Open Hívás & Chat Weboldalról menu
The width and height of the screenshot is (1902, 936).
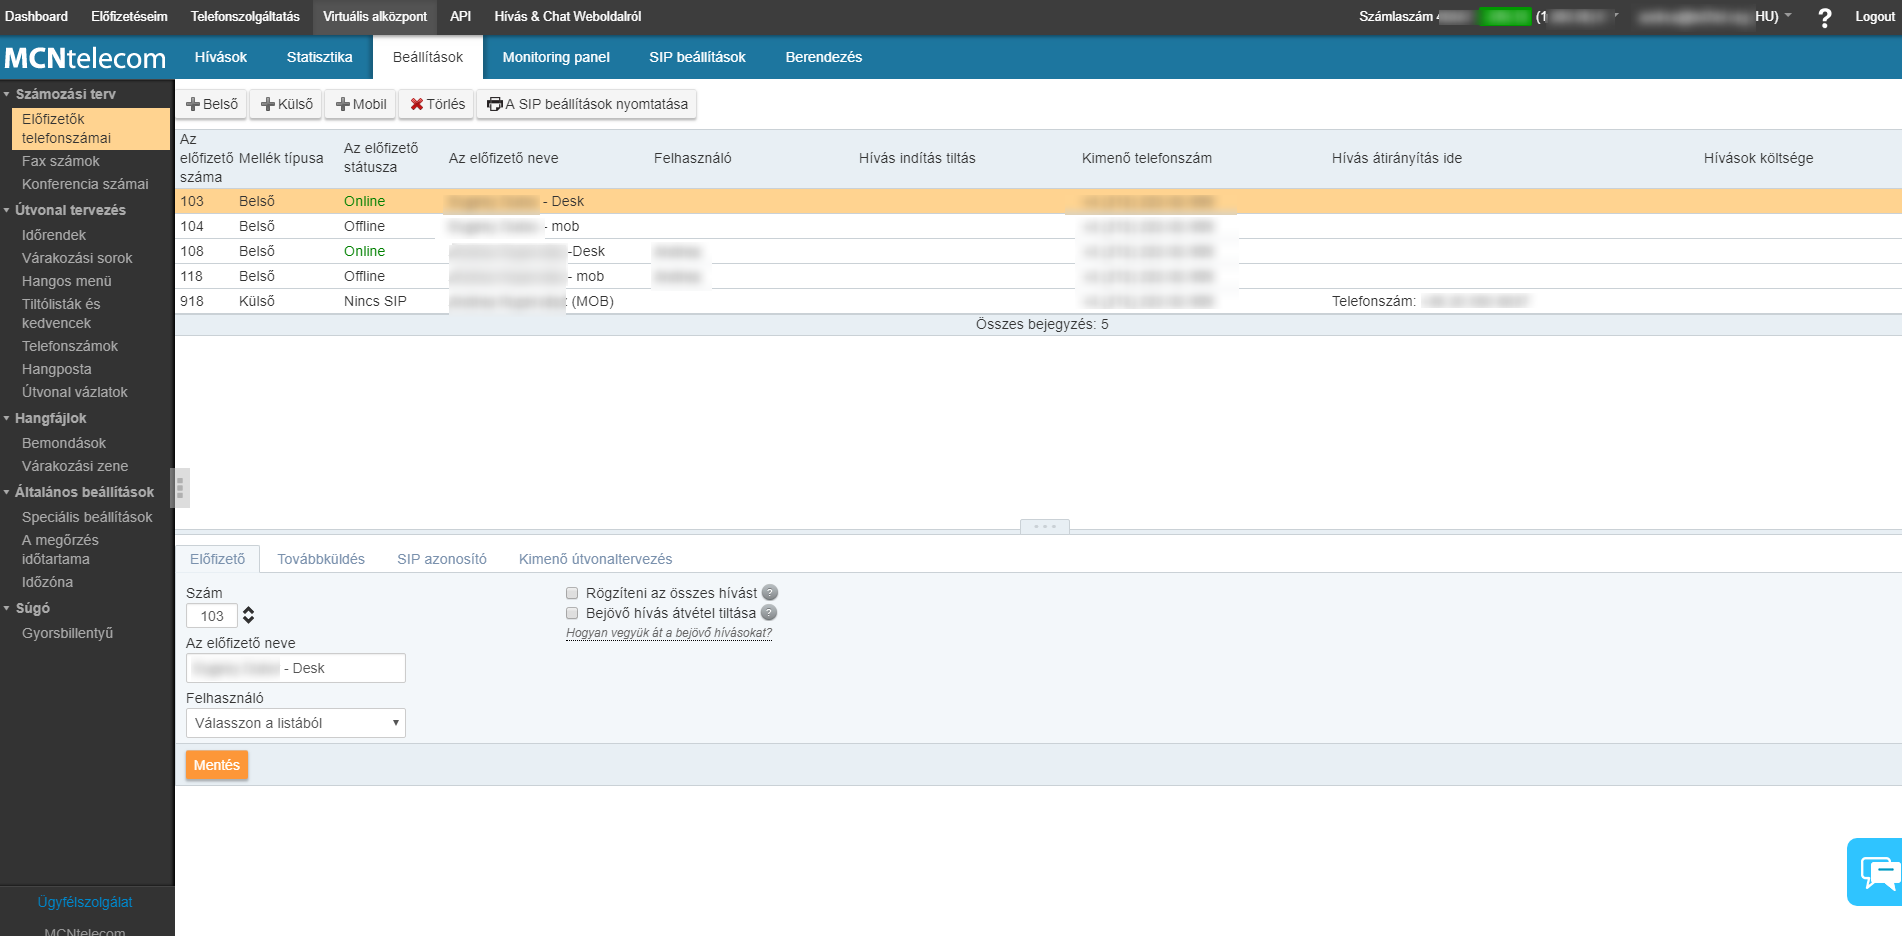click(x=568, y=17)
